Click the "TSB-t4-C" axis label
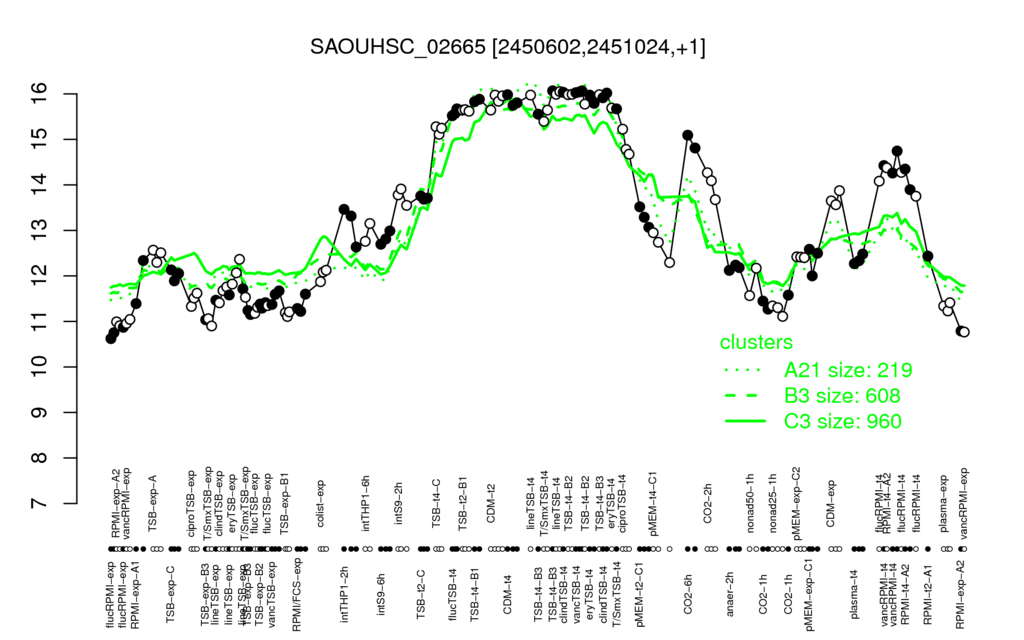The height and width of the screenshot is (640, 1024). click(x=436, y=502)
